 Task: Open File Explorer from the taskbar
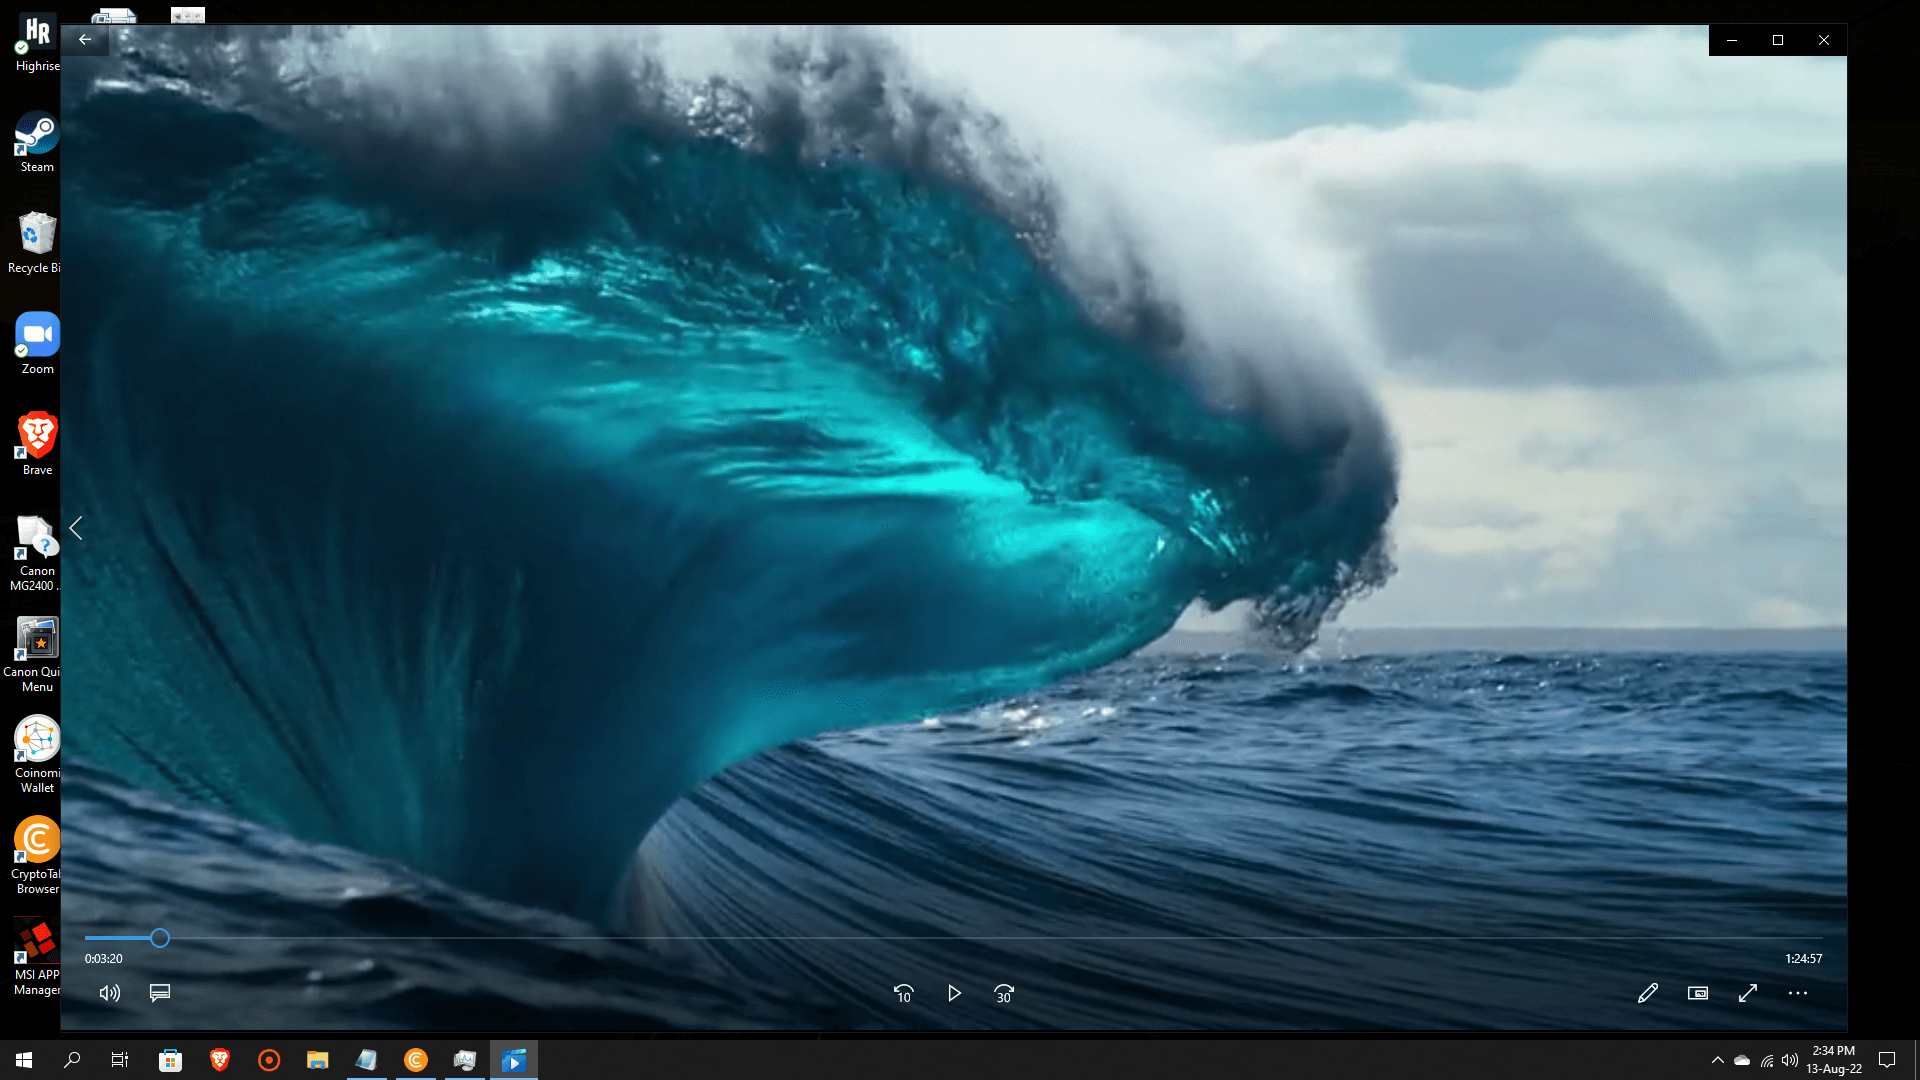click(318, 1060)
